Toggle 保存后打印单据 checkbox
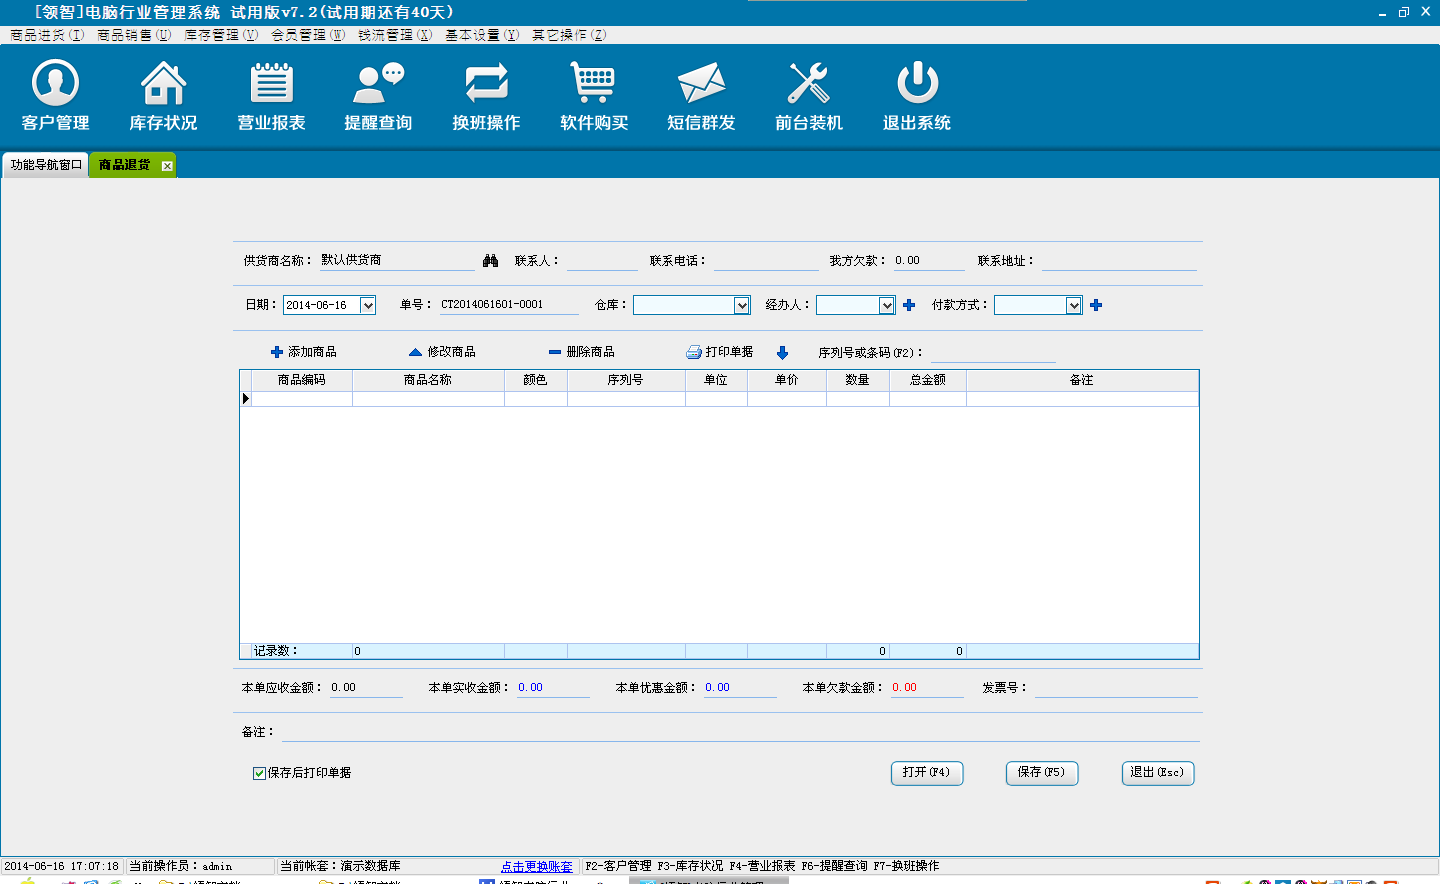Image resolution: width=1440 pixels, height=884 pixels. pos(259,773)
